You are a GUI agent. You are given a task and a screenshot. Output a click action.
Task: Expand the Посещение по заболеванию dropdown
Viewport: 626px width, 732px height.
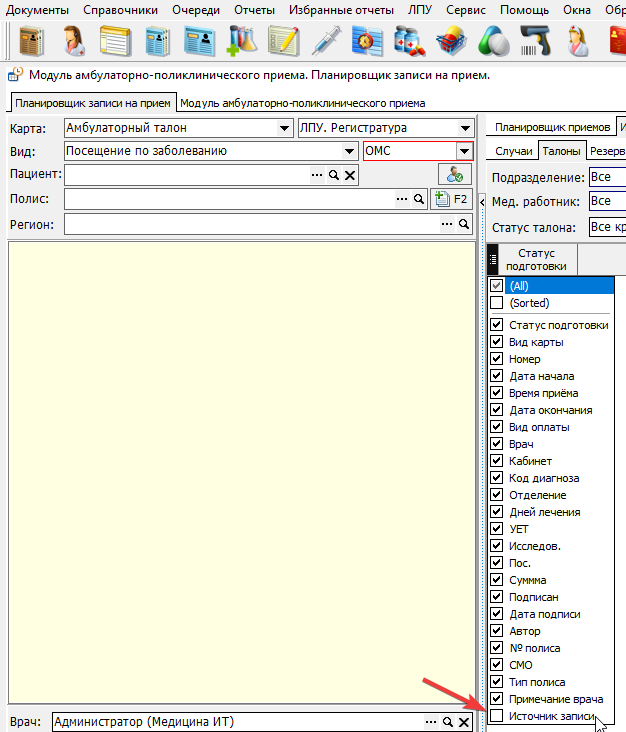pos(349,151)
